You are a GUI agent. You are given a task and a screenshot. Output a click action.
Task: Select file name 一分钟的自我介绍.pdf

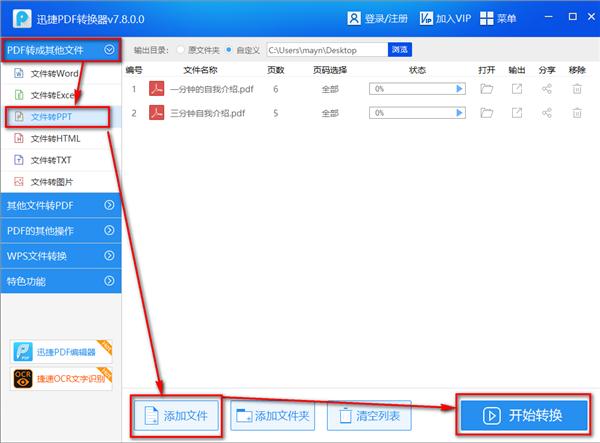[x=212, y=89]
